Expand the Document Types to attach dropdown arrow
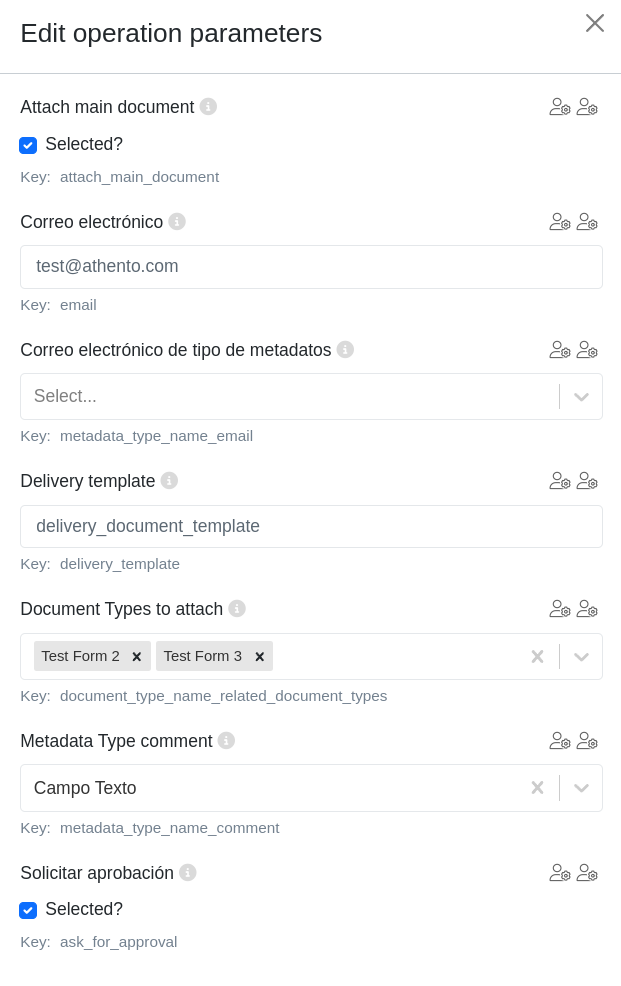Viewport: 621px width, 986px height. point(581,657)
